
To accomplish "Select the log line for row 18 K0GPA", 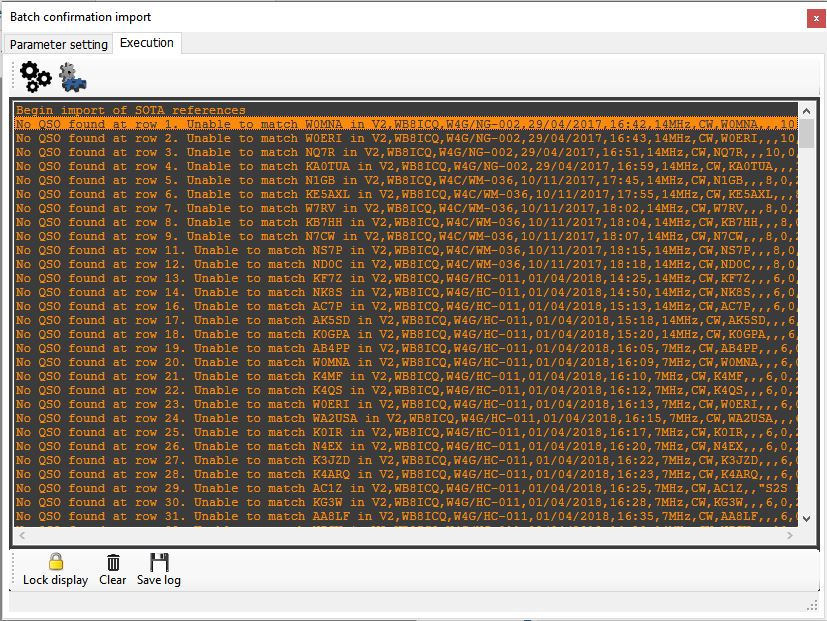I will [x=406, y=334].
